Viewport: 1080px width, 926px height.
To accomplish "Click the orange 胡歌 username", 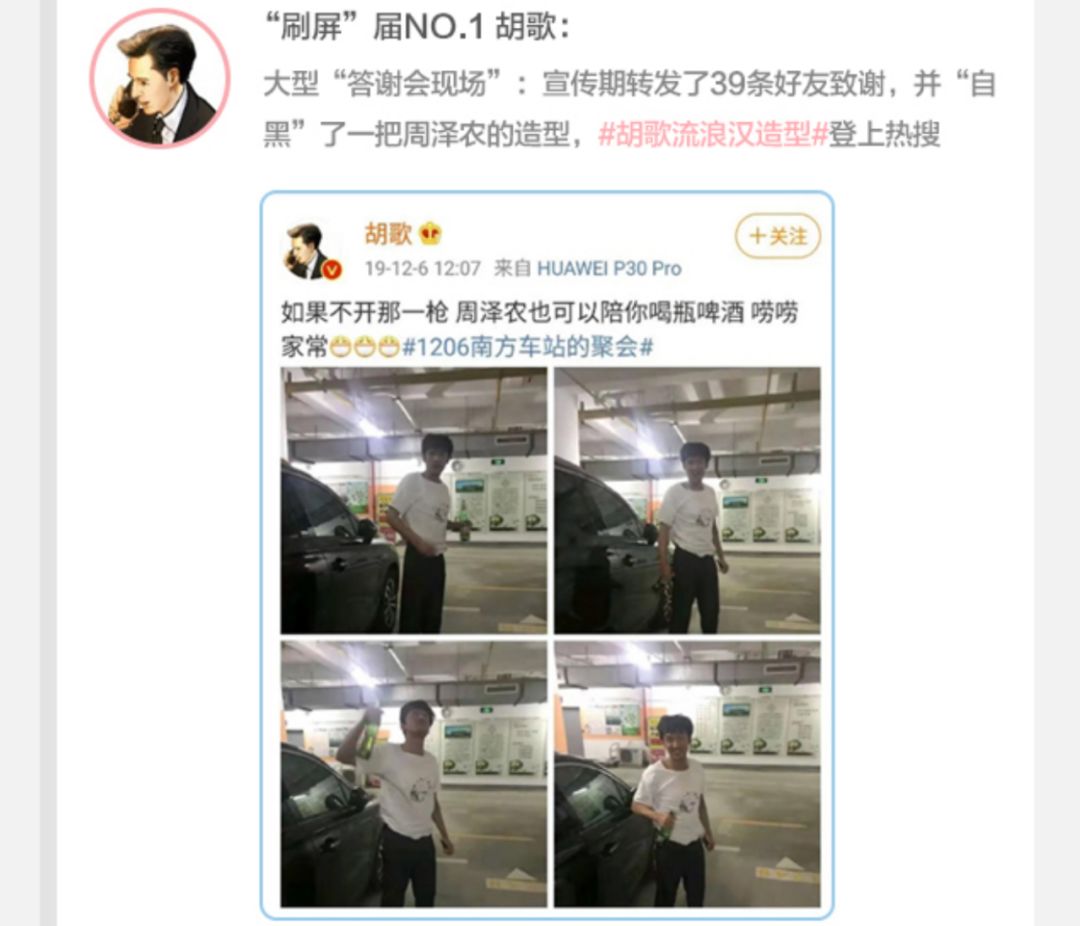I will click(x=388, y=234).
